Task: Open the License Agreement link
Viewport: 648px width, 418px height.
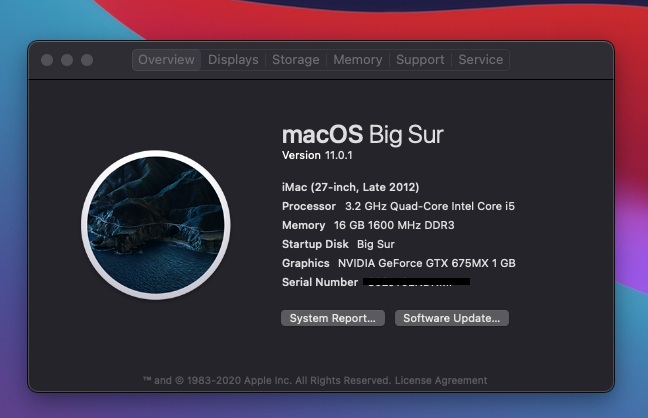Action: point(441,380)
